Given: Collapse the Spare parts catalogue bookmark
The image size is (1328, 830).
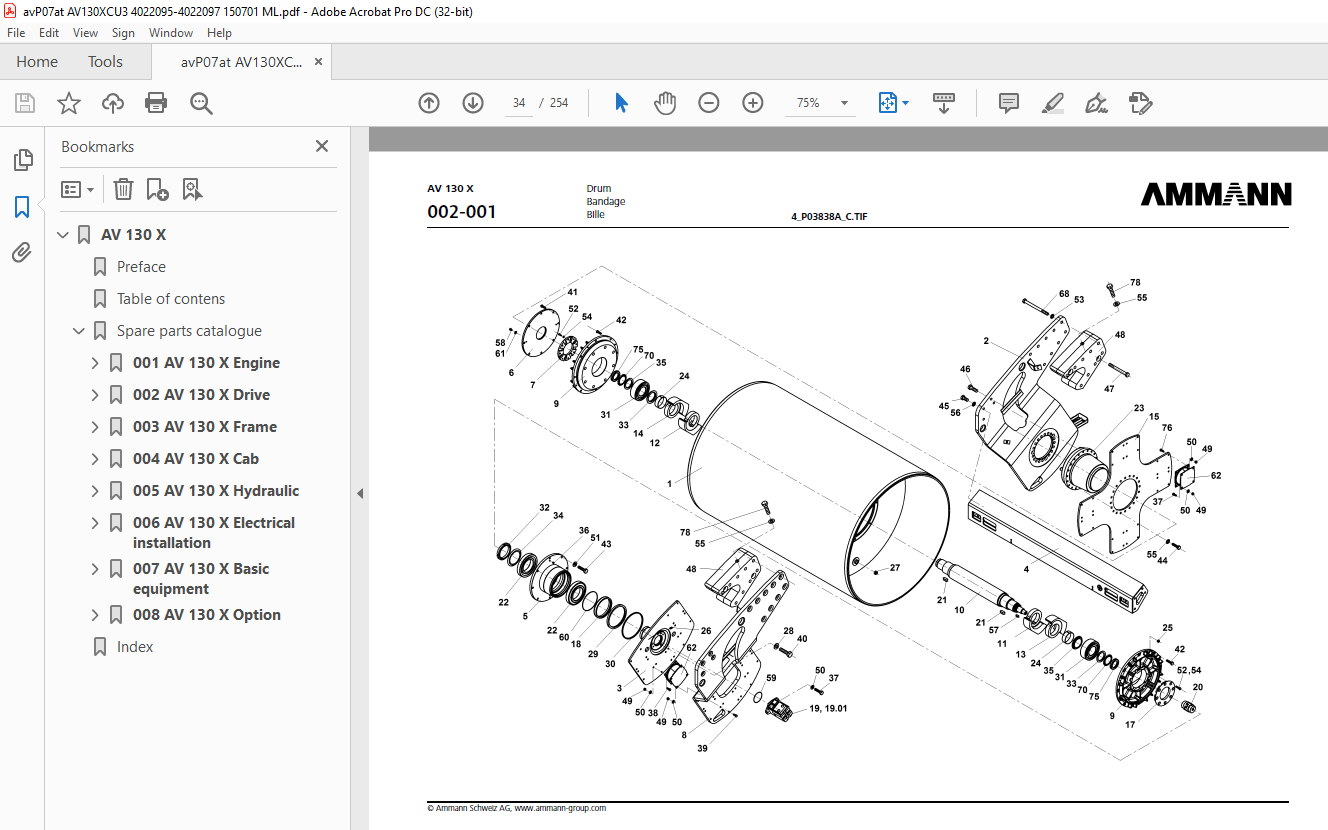Looking at the screenshot, I should click(x=79, y=331).
